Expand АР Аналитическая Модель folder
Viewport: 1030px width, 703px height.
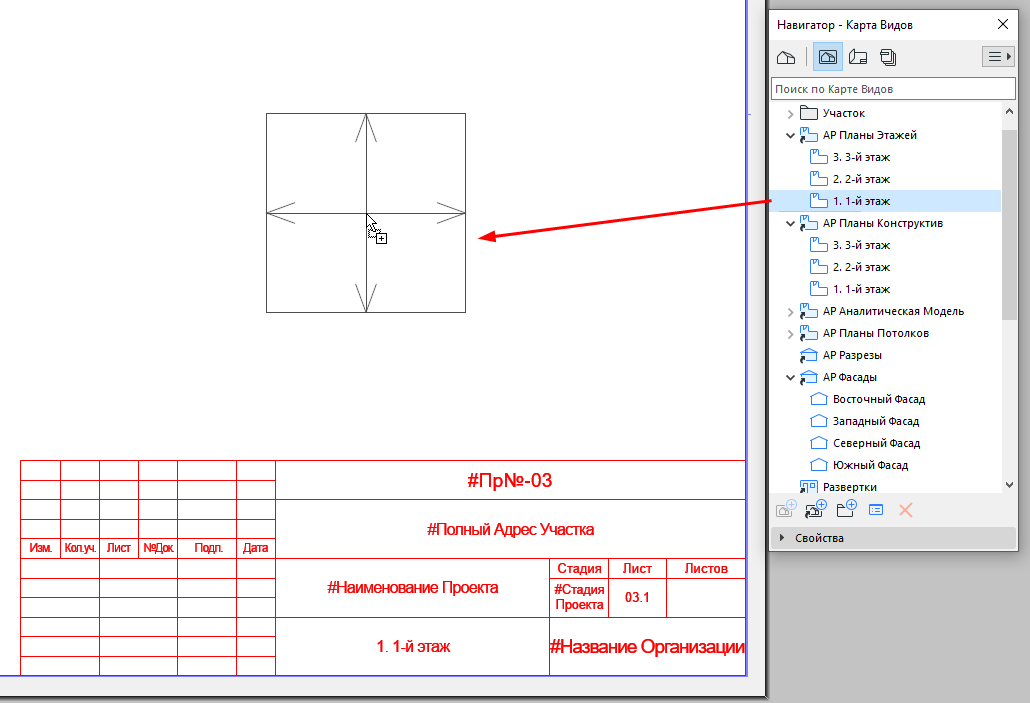(x=790, y=311)
